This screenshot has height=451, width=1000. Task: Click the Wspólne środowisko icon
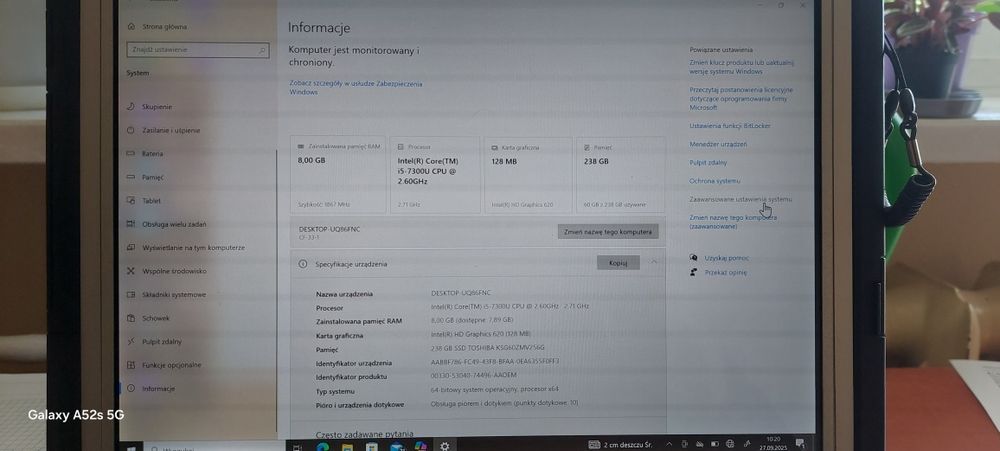coord(131,271)
